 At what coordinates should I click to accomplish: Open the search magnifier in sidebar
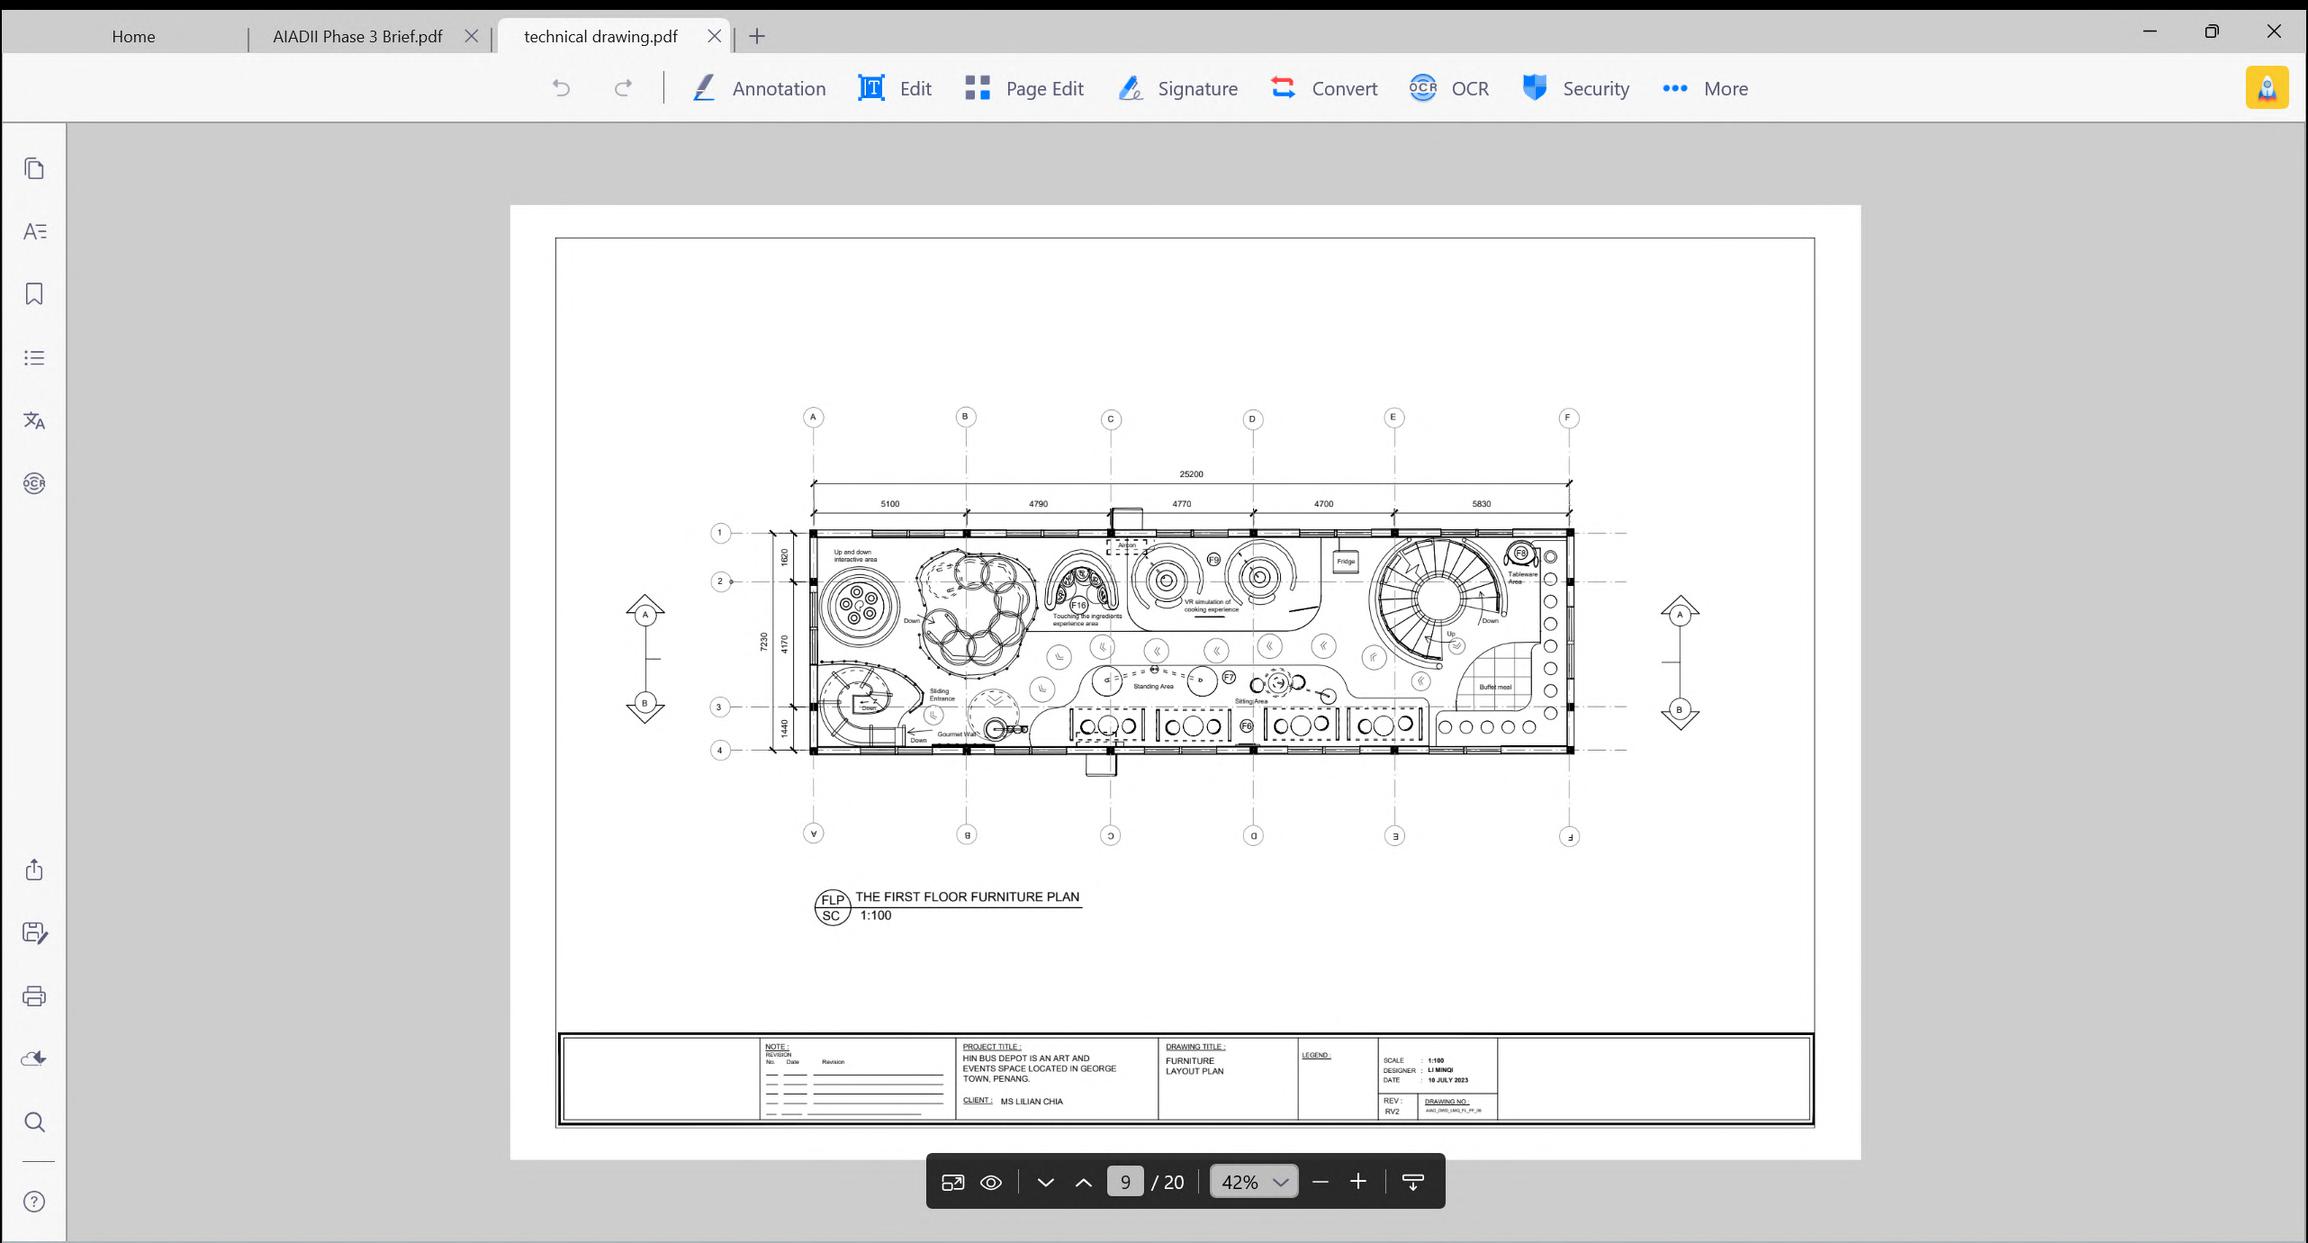[x=34, y=1122]
